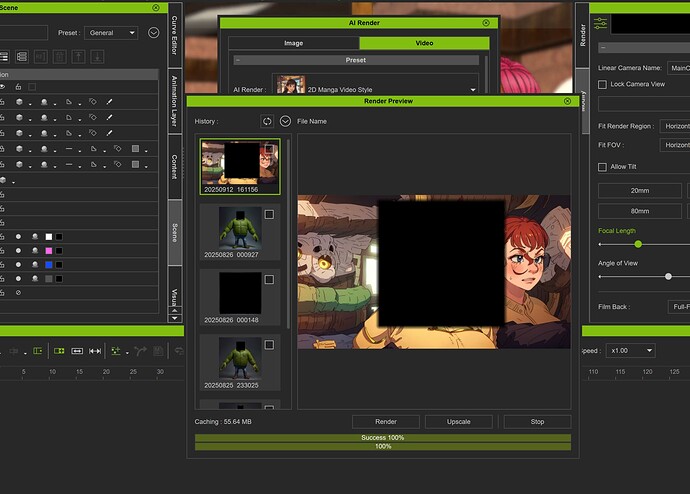Open the Preset General dropdown in Scene panel

[111, 33]
